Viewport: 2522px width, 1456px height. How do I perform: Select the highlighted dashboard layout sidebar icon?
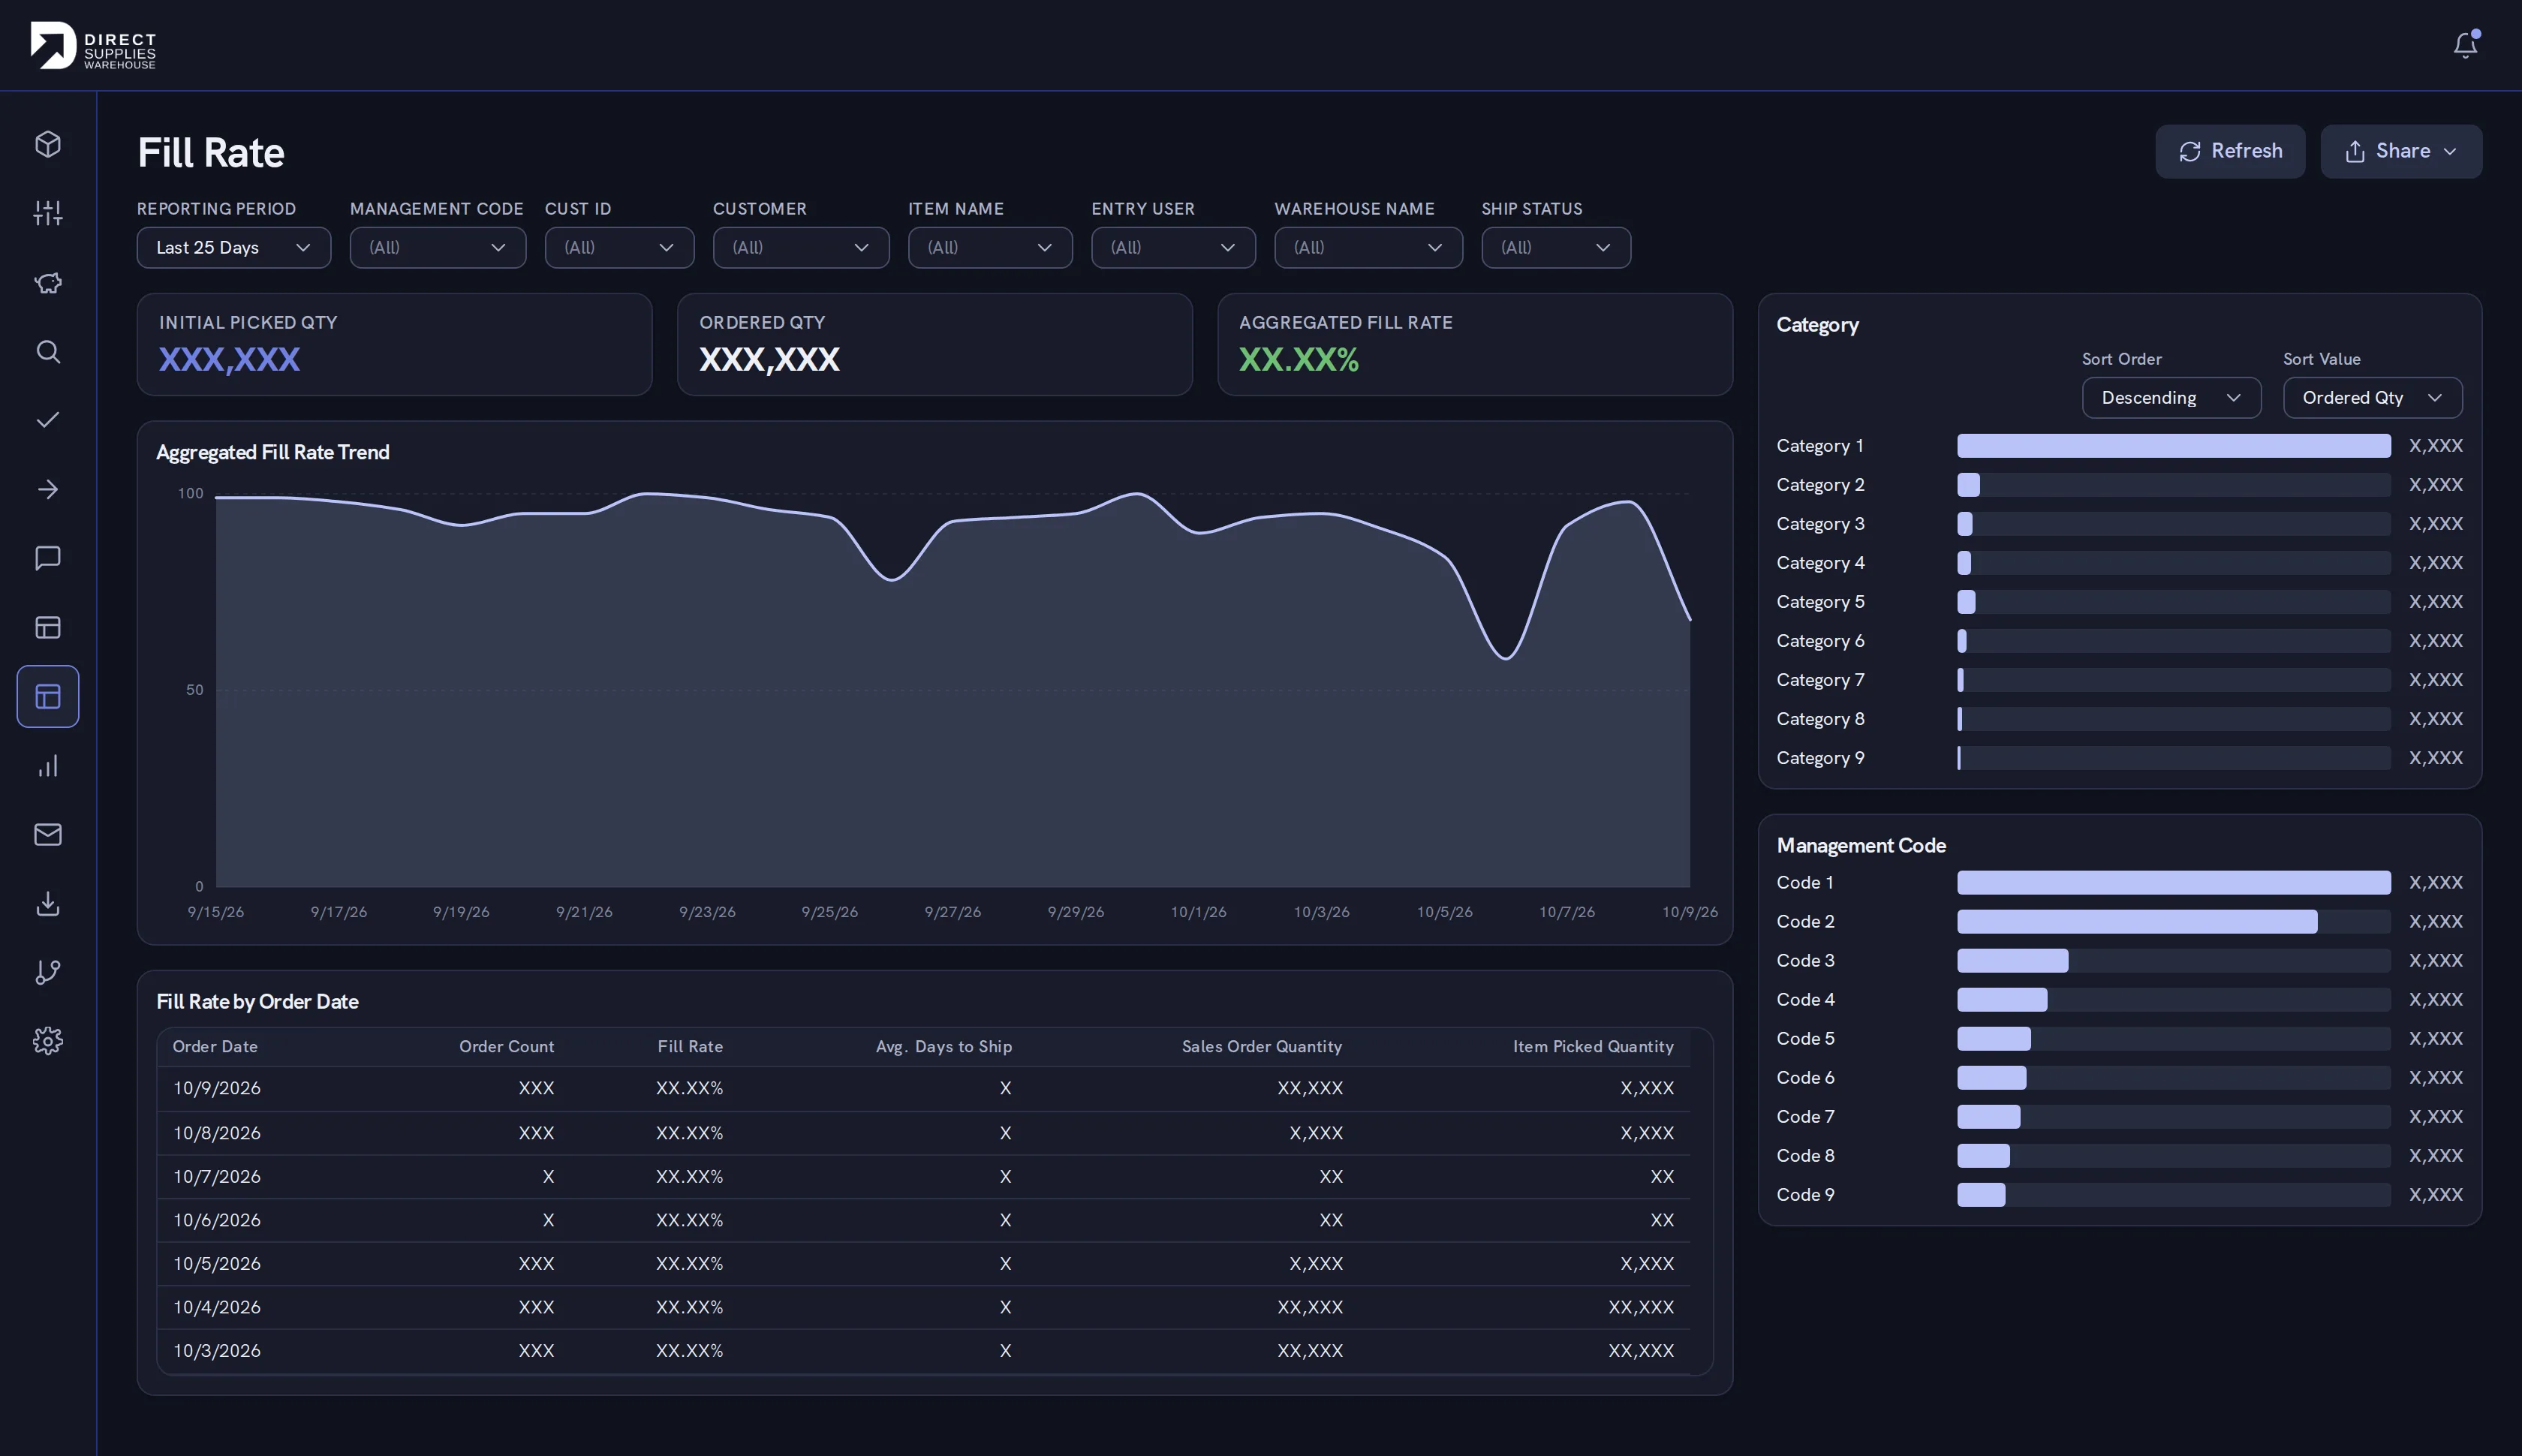(x=48, y=696)
